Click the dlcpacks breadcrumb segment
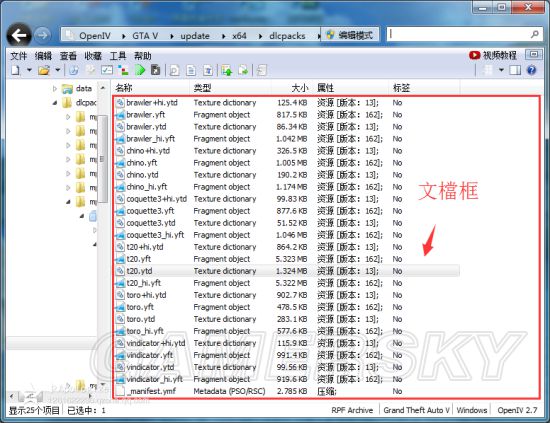This screenshot has width=550, height=423. click(287, 35)
